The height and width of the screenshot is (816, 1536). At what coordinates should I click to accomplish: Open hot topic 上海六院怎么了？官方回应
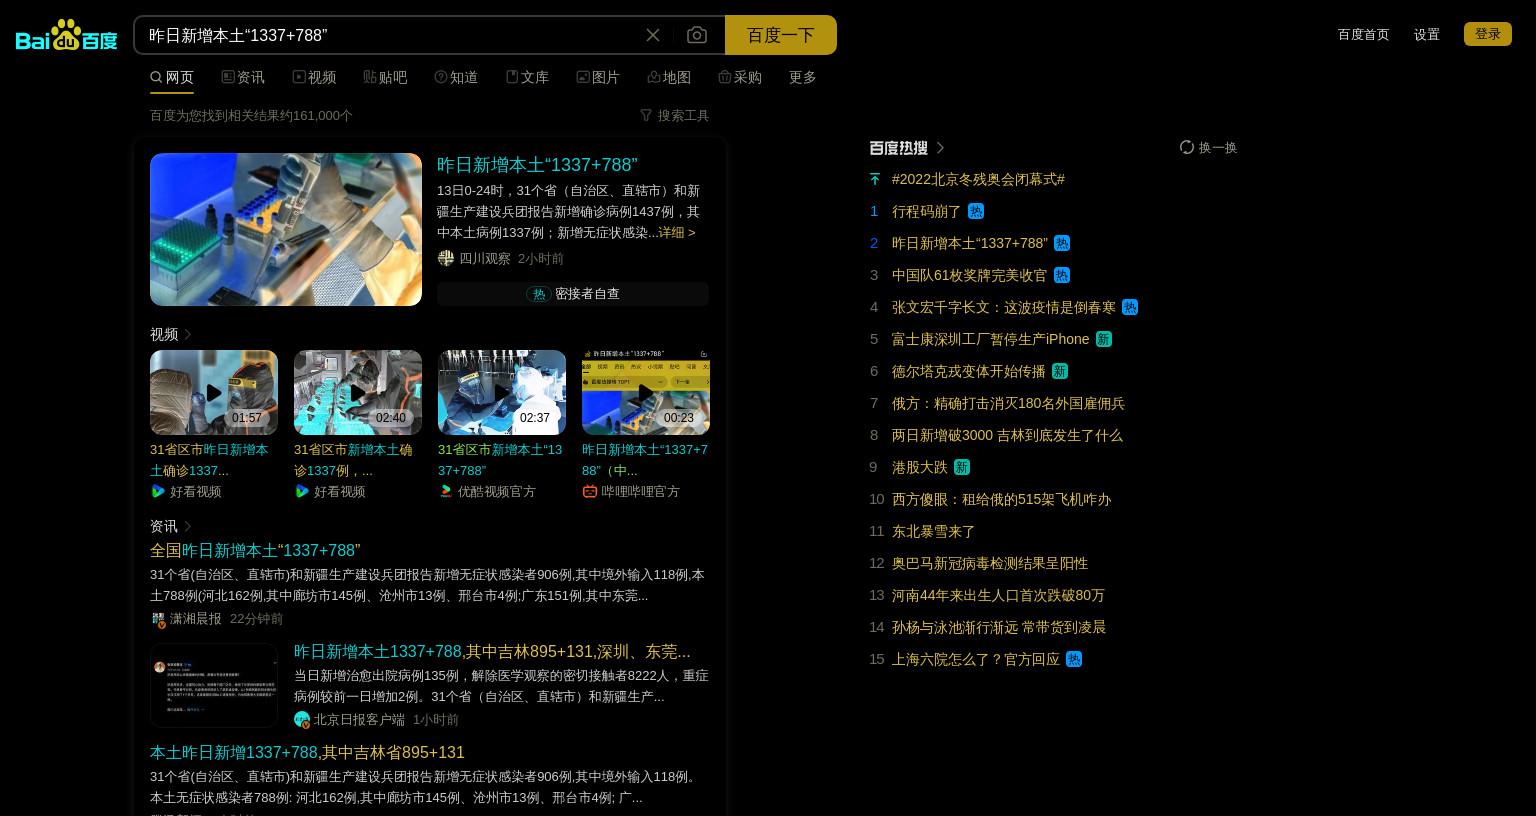click(x=976, y=659)
